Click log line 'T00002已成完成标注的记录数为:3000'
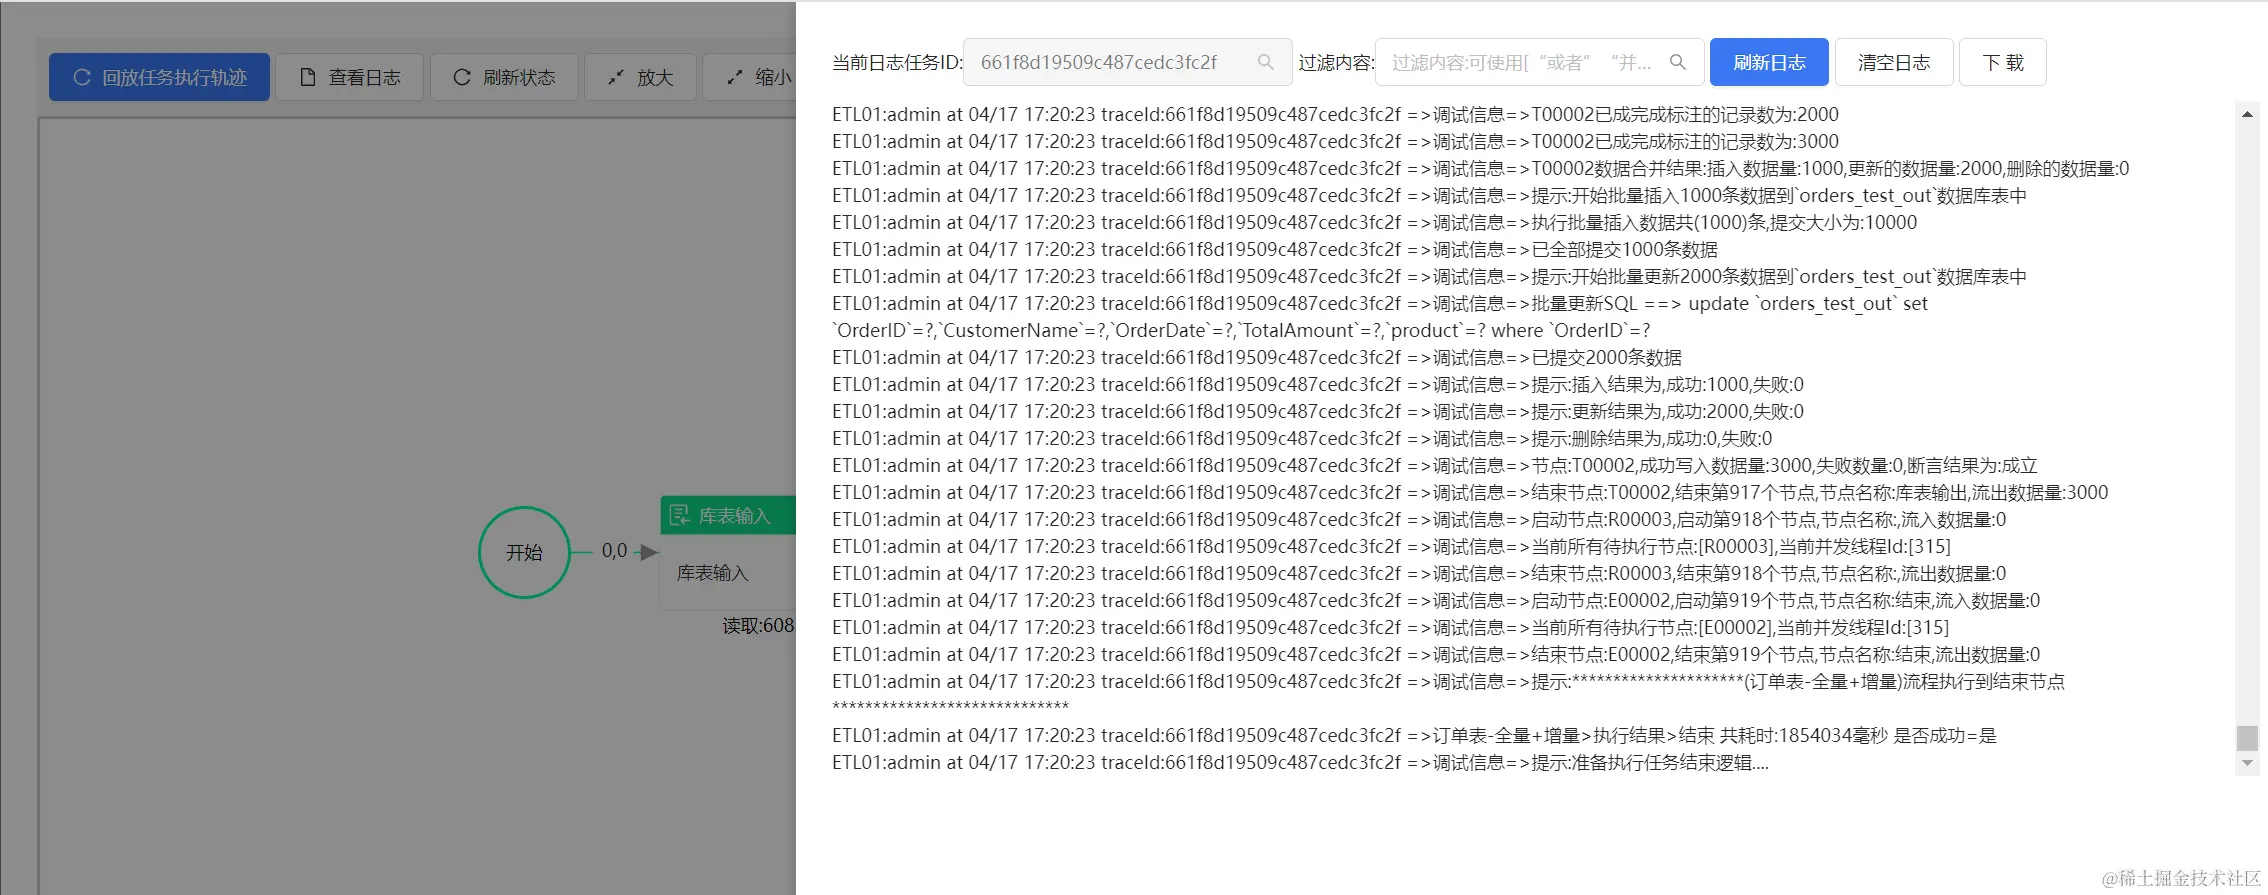 (1335, 141)
